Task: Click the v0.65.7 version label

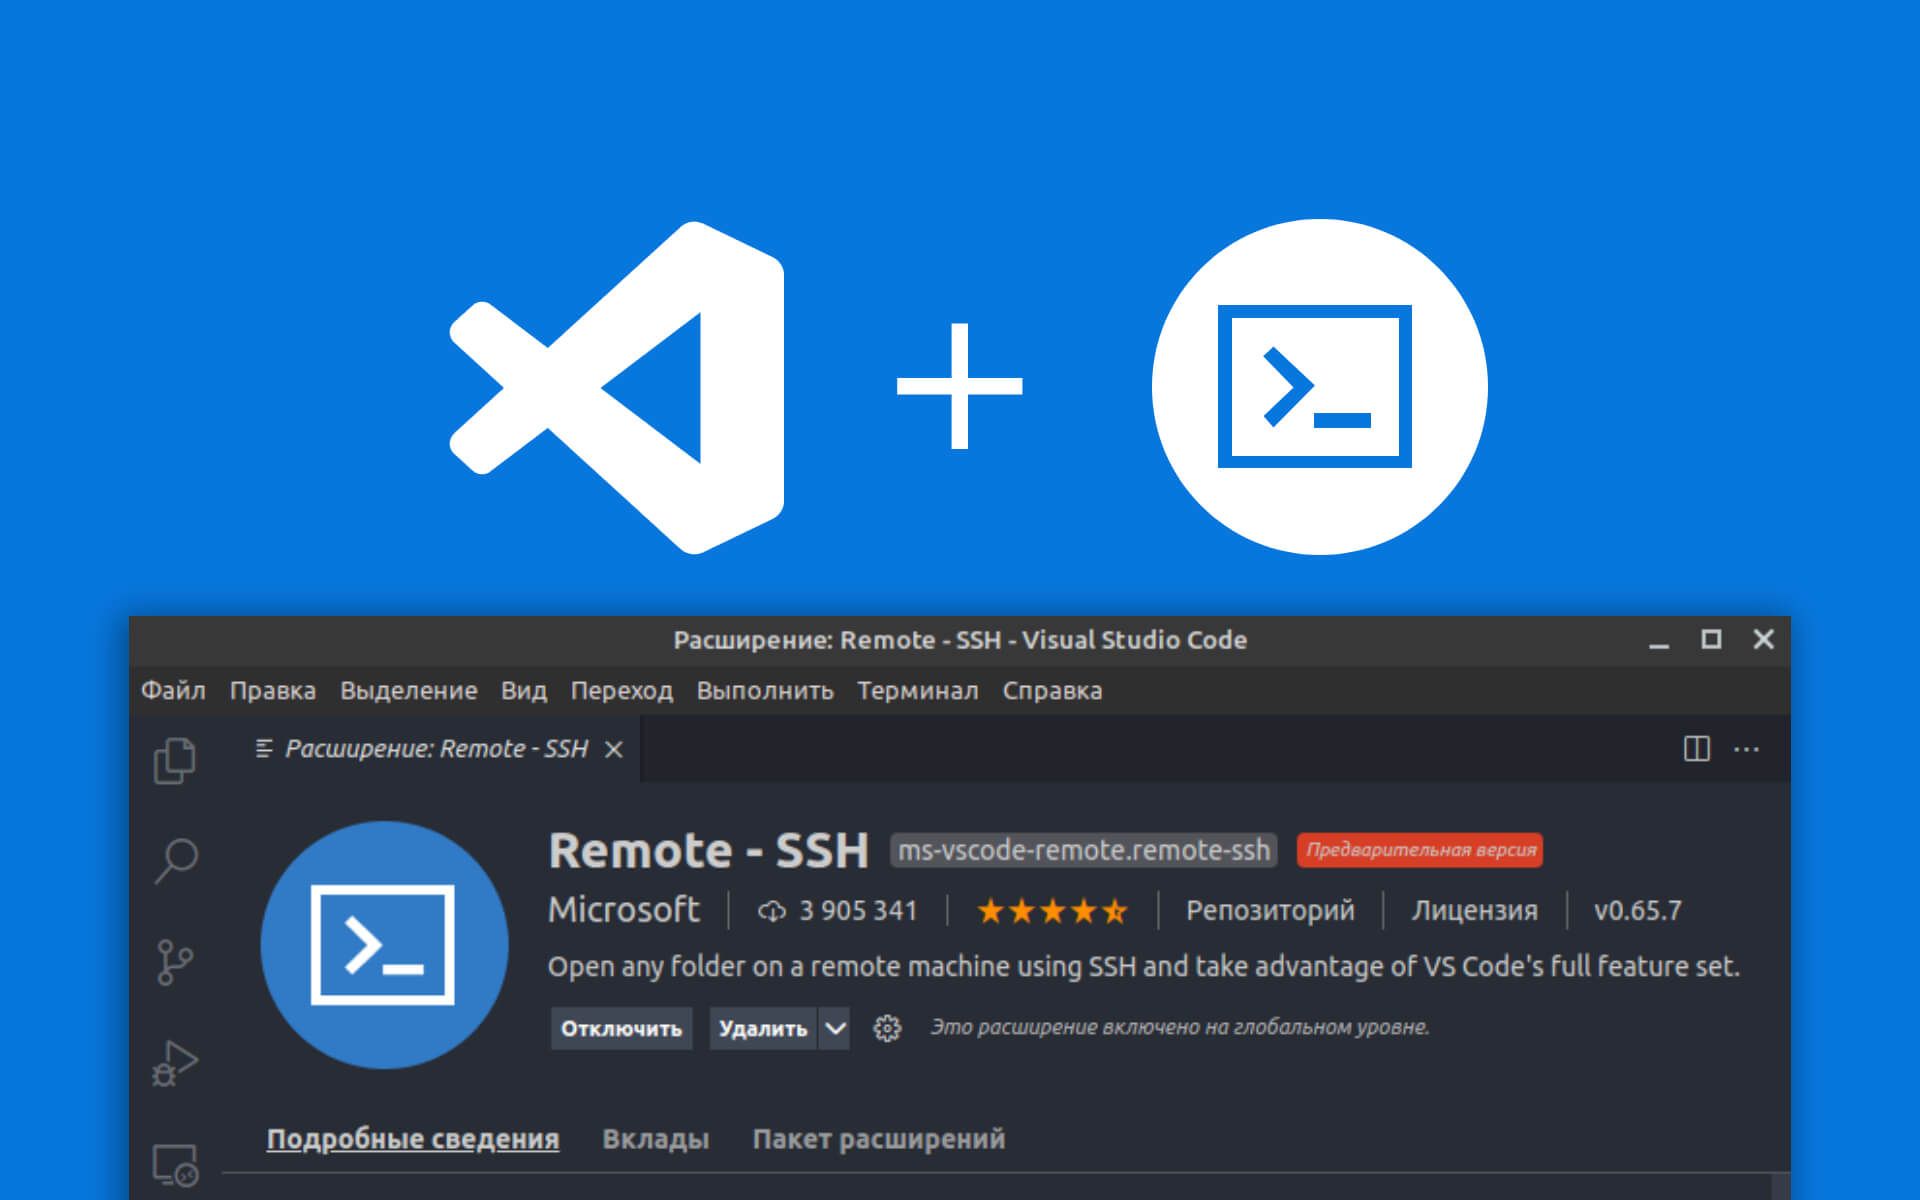Action: 1637,911
